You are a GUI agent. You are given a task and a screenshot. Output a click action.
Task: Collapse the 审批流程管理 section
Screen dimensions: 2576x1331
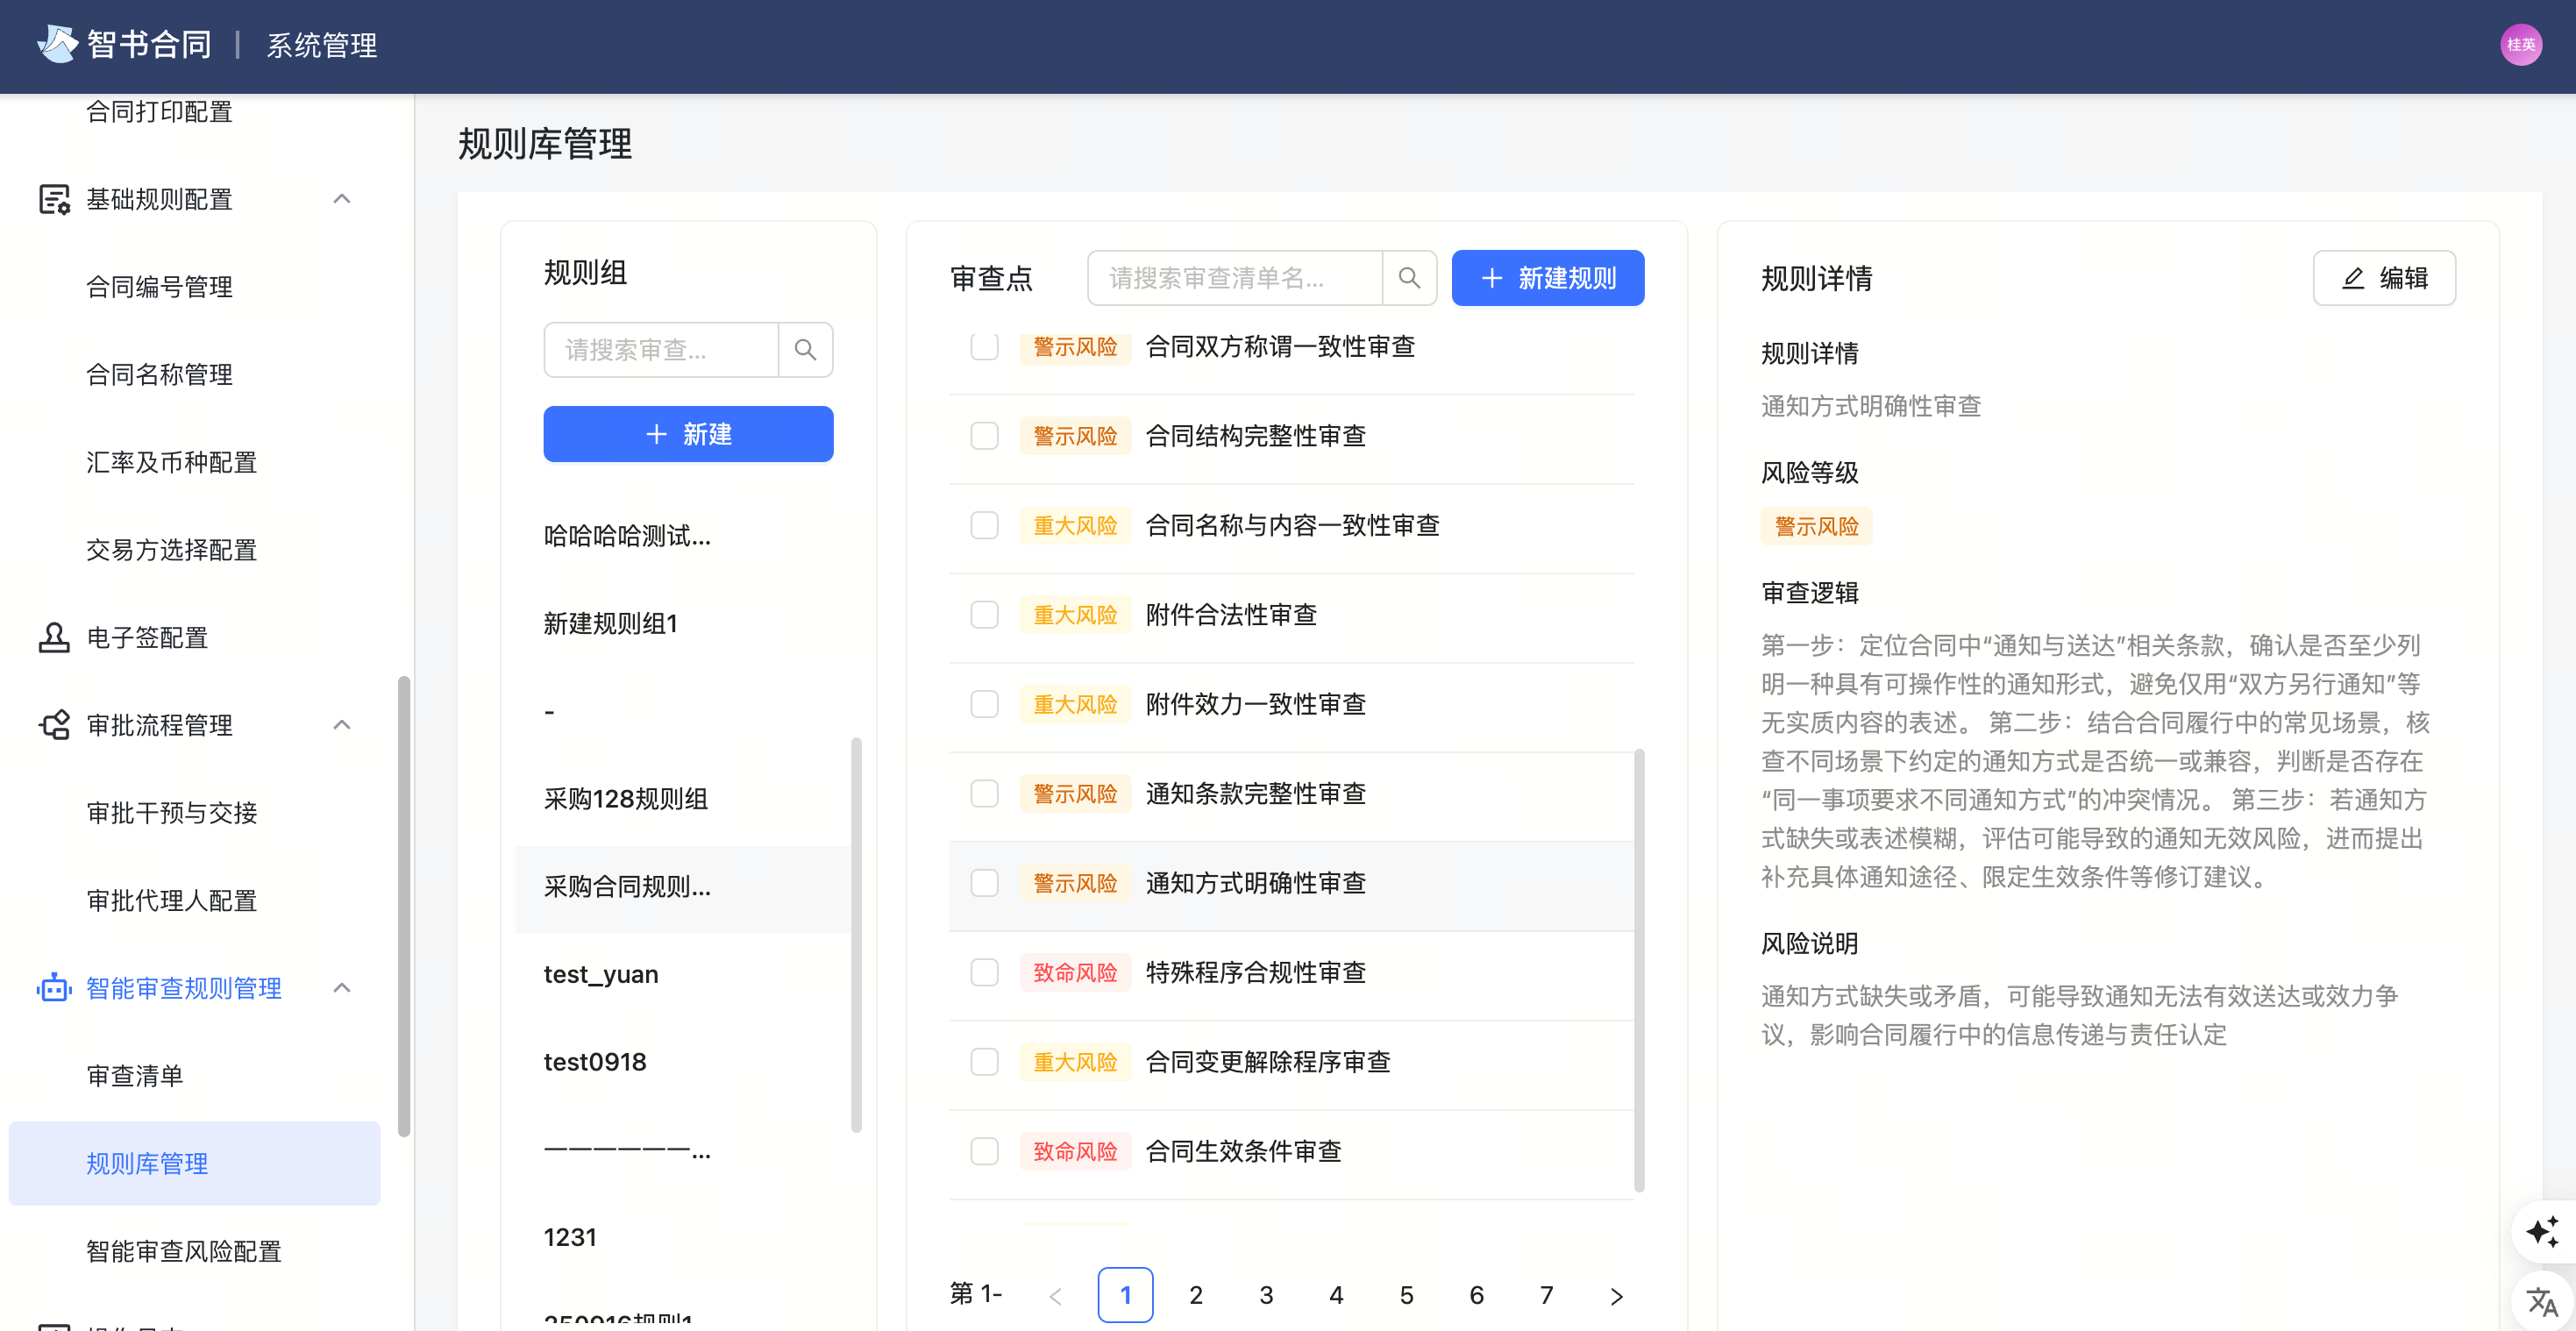point(343,724)
